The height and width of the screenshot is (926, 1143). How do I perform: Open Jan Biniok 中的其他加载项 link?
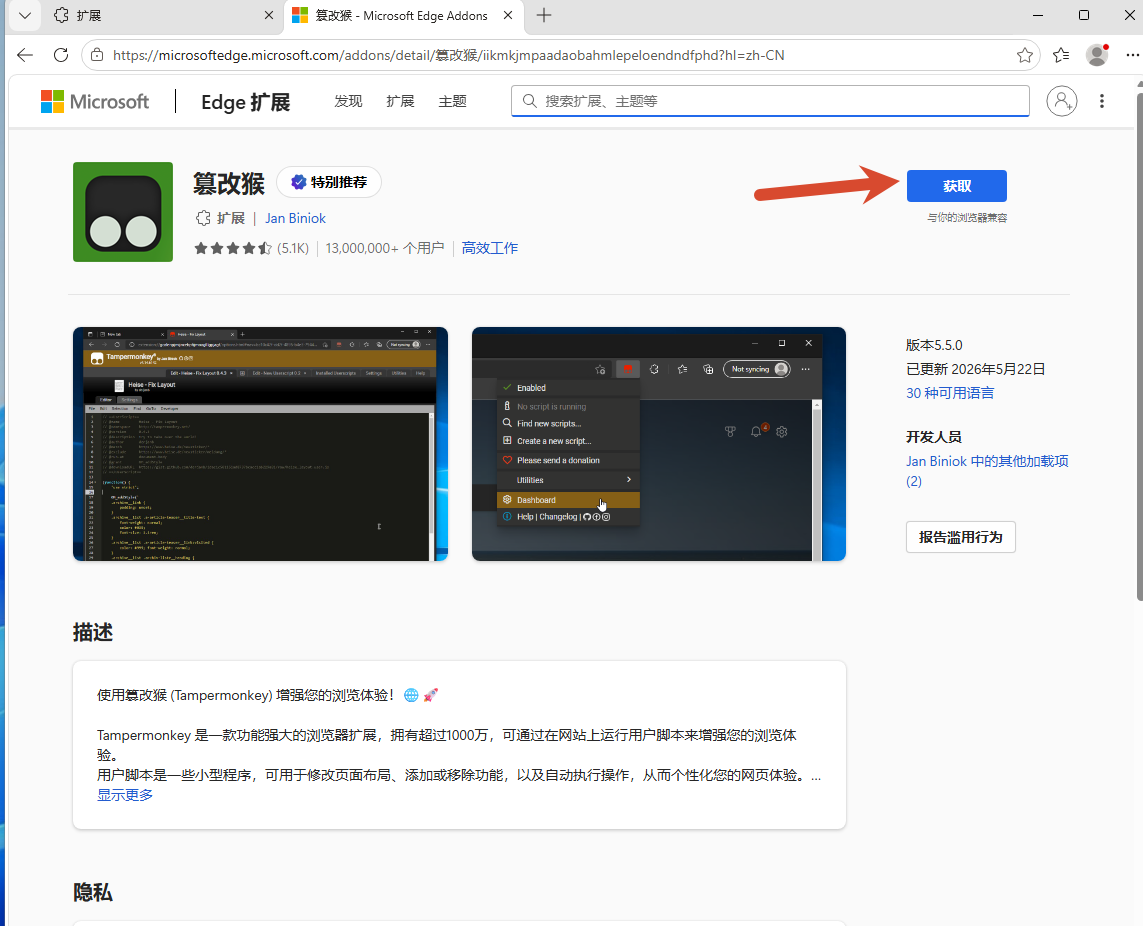(x=987, y=471)
